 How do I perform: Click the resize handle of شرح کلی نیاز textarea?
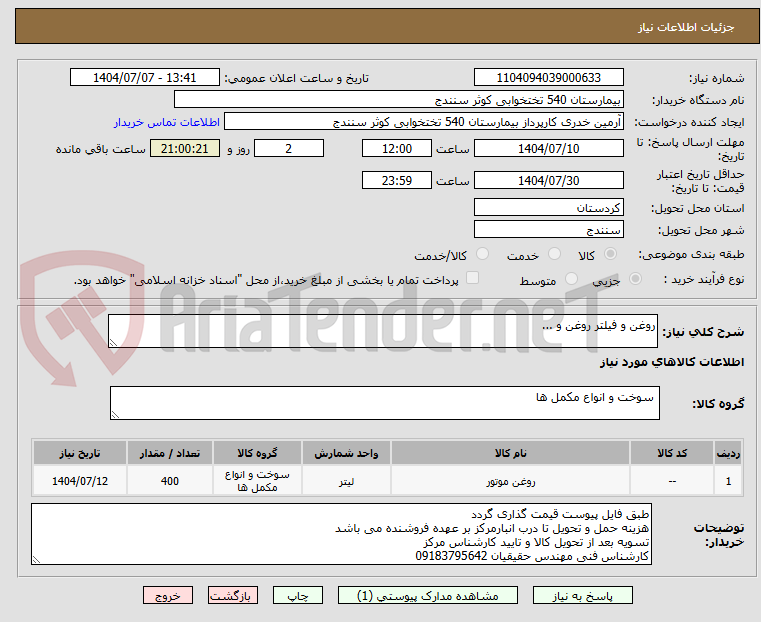[113, 343]
